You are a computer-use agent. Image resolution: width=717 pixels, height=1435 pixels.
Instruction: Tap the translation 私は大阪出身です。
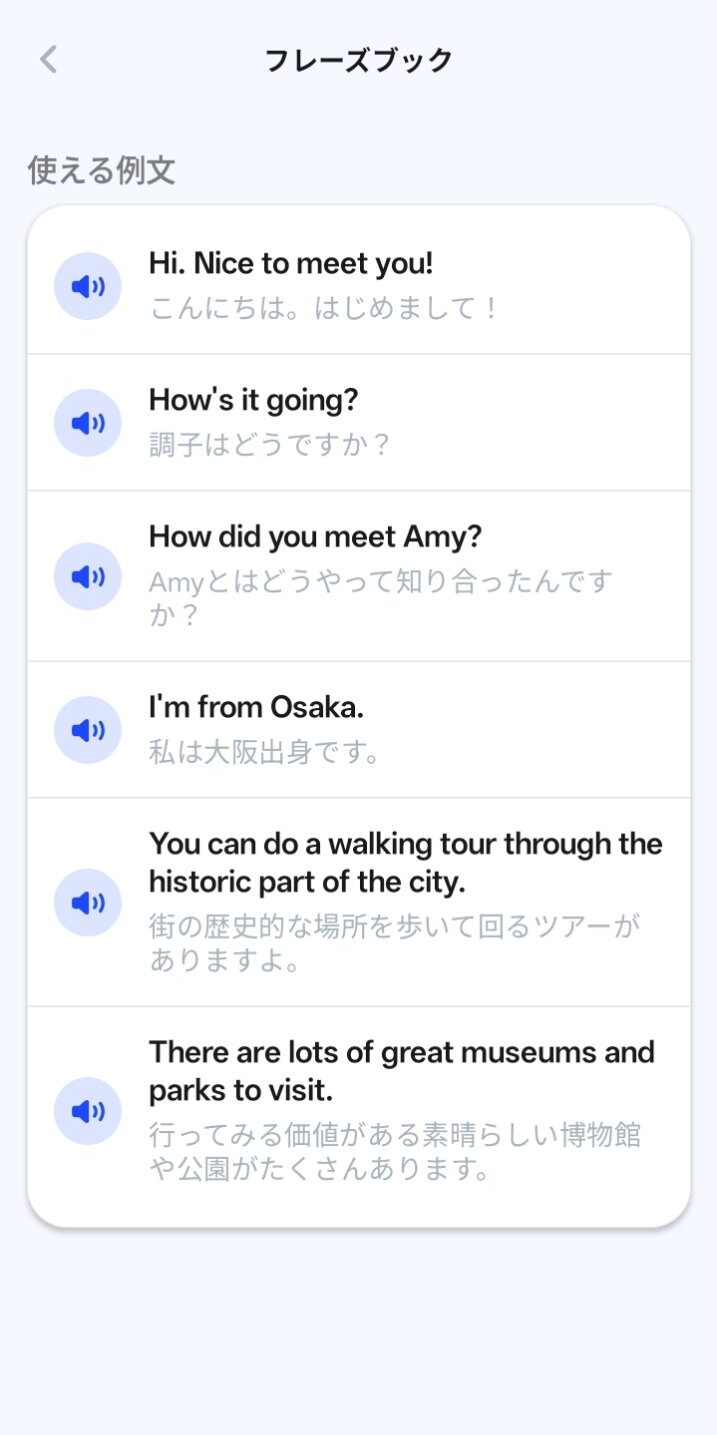pyautogui.click(x=265, y=752)
